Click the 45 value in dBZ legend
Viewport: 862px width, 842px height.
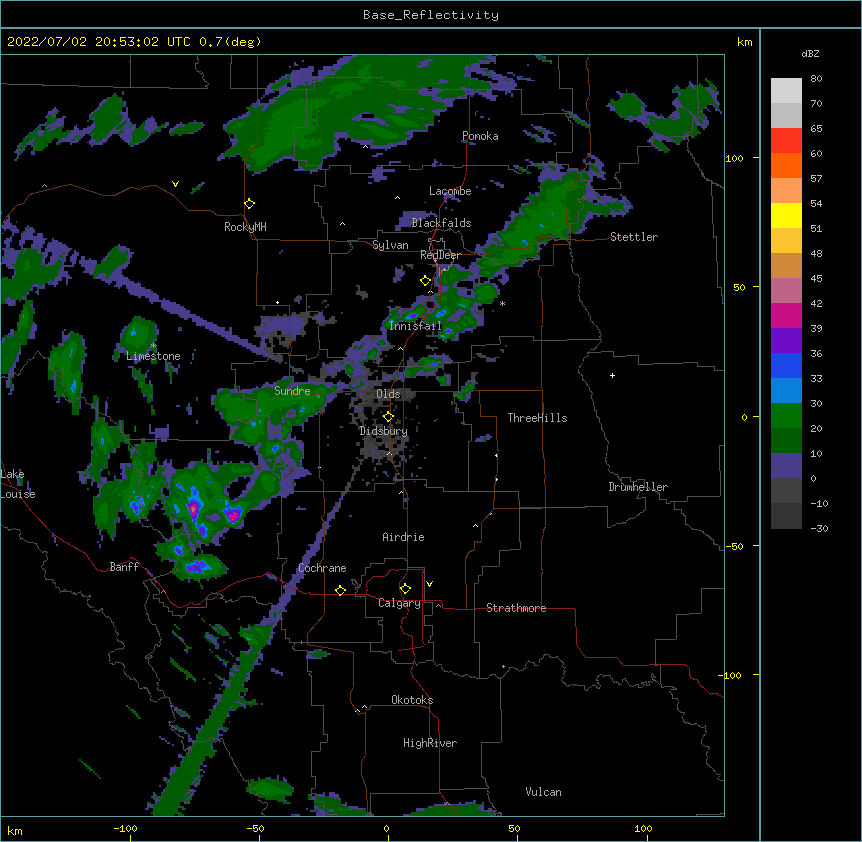[x=816, y=278]
